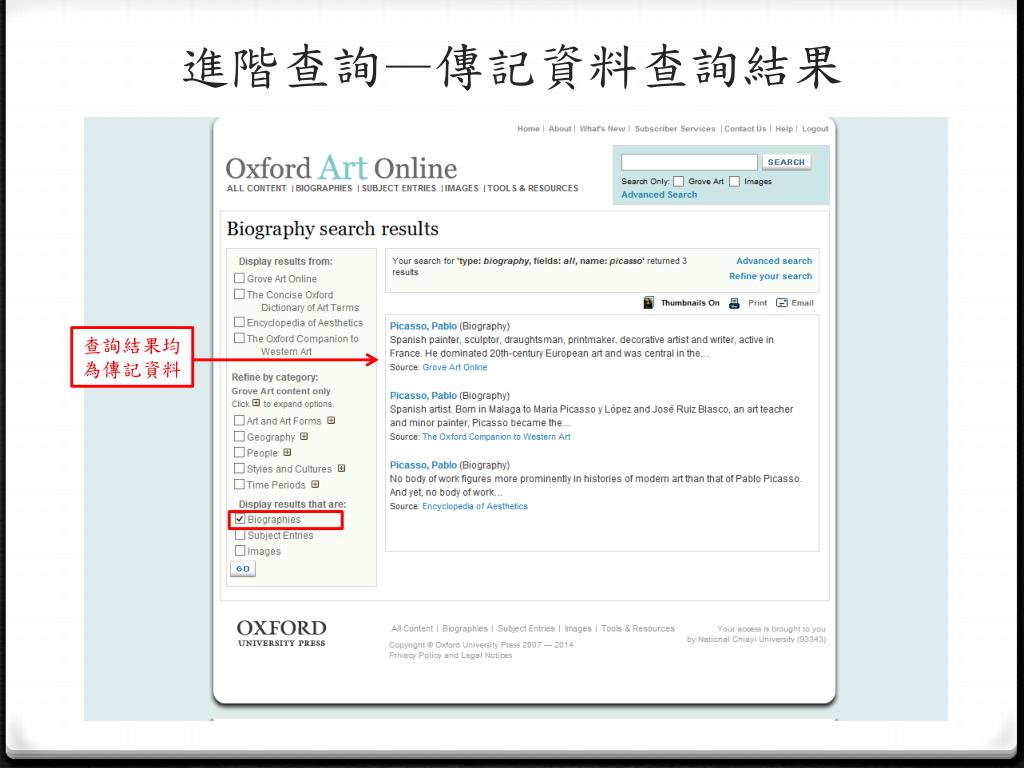Check The Oxford Companion to Western Art checkbox

tap(240, 338)
